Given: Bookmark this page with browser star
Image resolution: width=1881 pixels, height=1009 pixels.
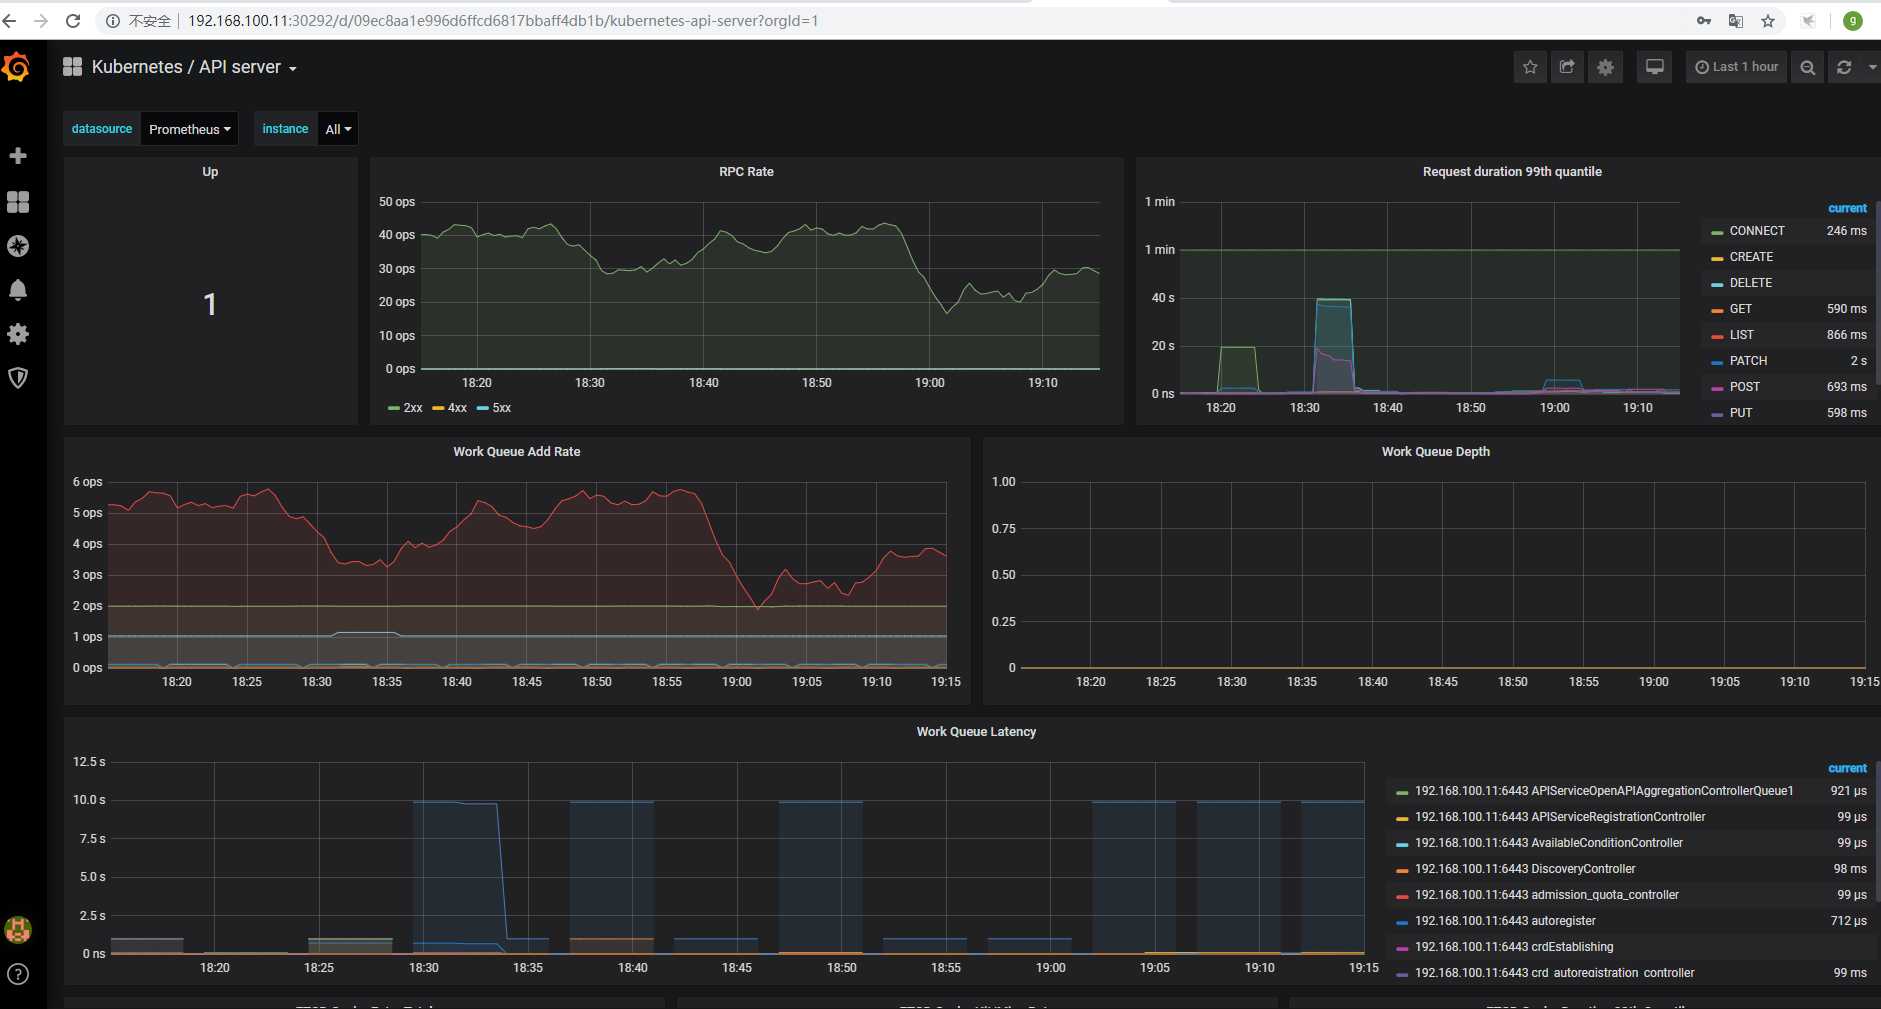Looking at the screenshot, I should (1768, 20).
